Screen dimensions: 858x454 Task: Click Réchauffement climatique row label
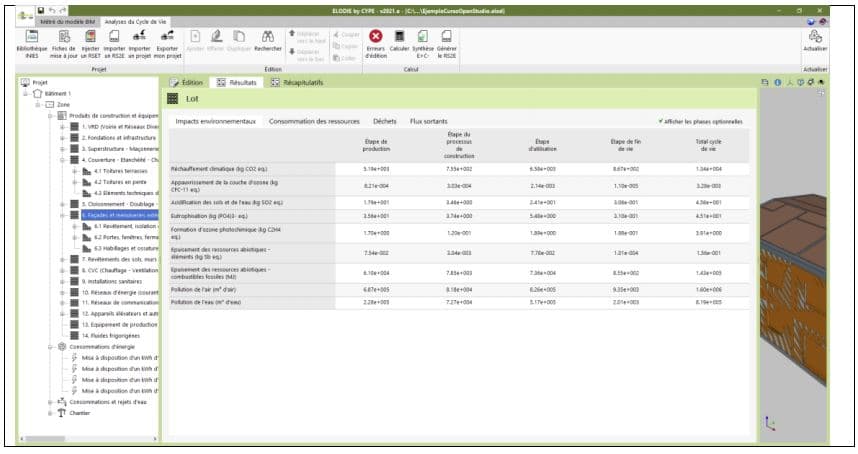pos(219,169)
